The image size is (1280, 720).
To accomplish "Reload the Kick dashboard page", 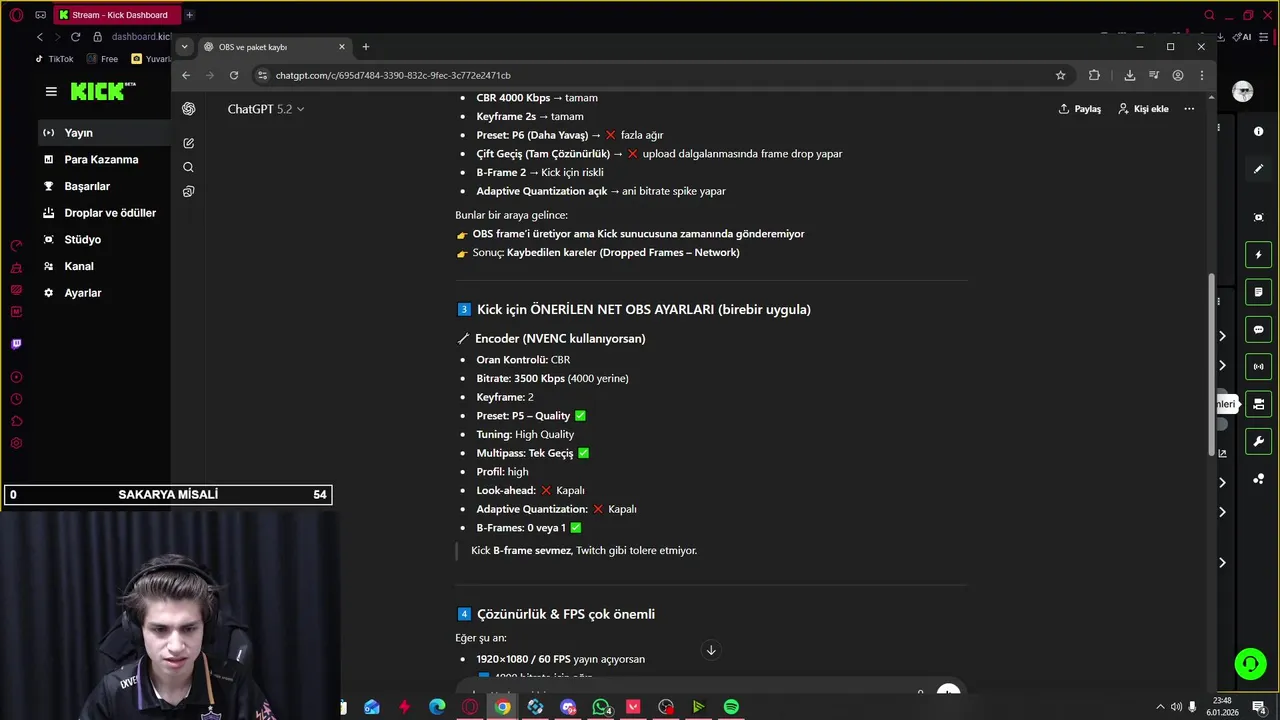I will point(75,37).
